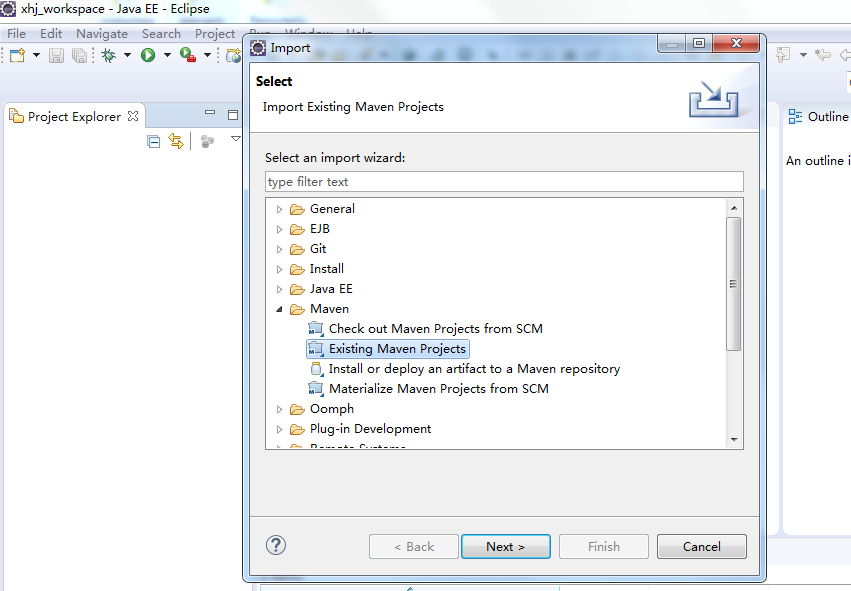Open the Navigate menu
The image size is (851, 591).
[x=102, y=34]
